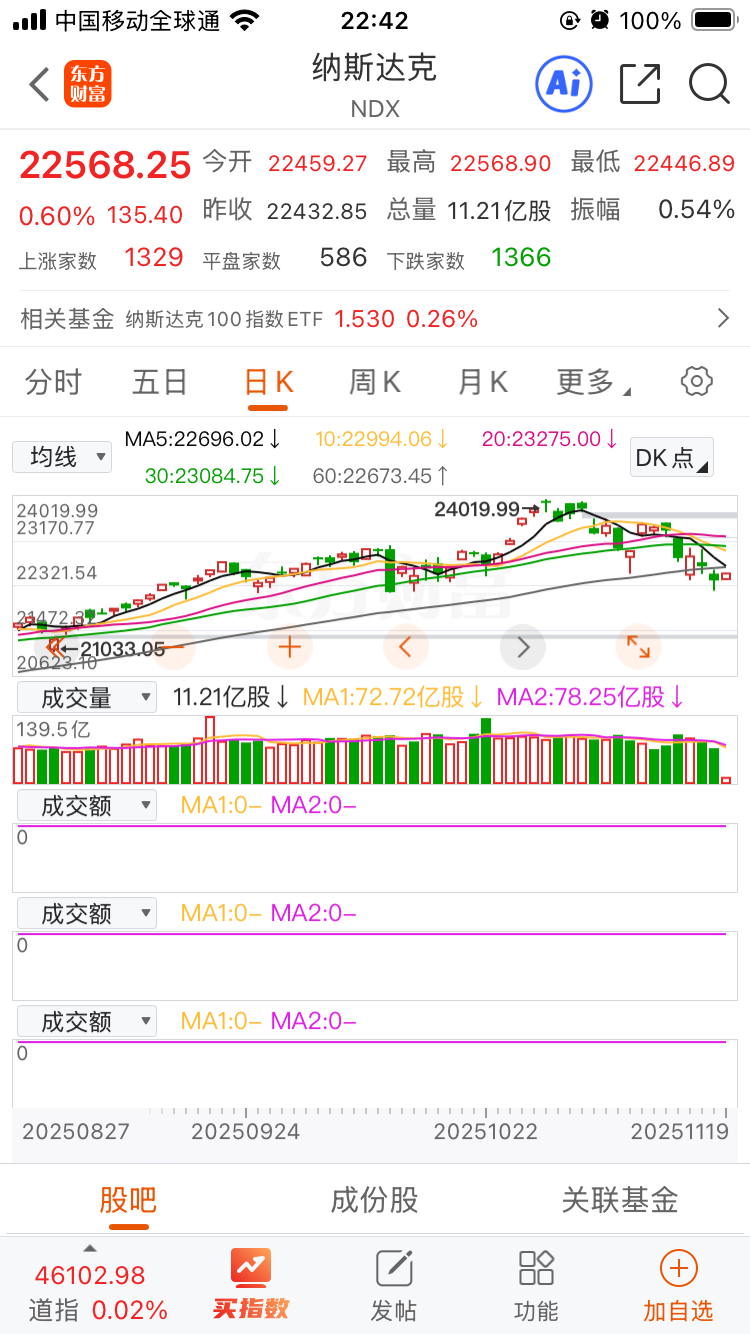750x1334 pixels.
Task: Open the 功能 functions icon
Action: point(536,1284)
